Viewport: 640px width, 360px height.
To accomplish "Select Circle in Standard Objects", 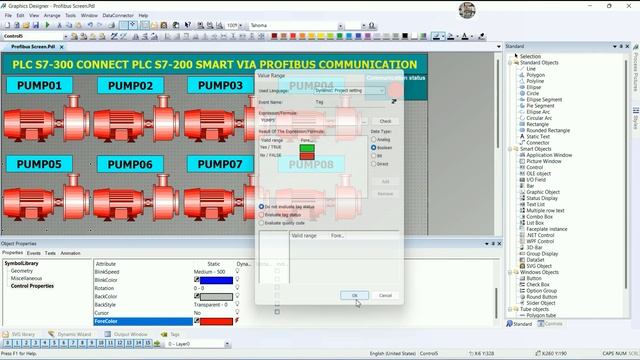I will (532, 93).
